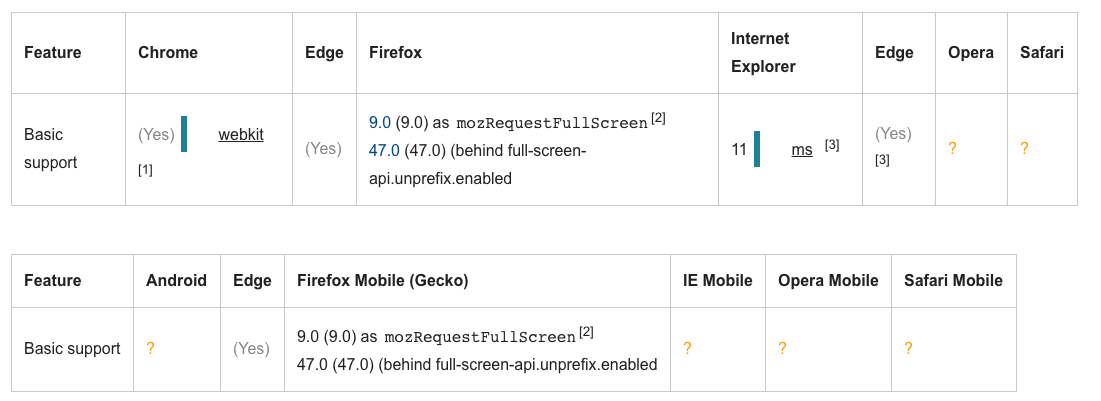The height and width of the screenshot is (401, 1101).
Task: Click footnote [3] next to ms prefix
Action: pos(831,145)
